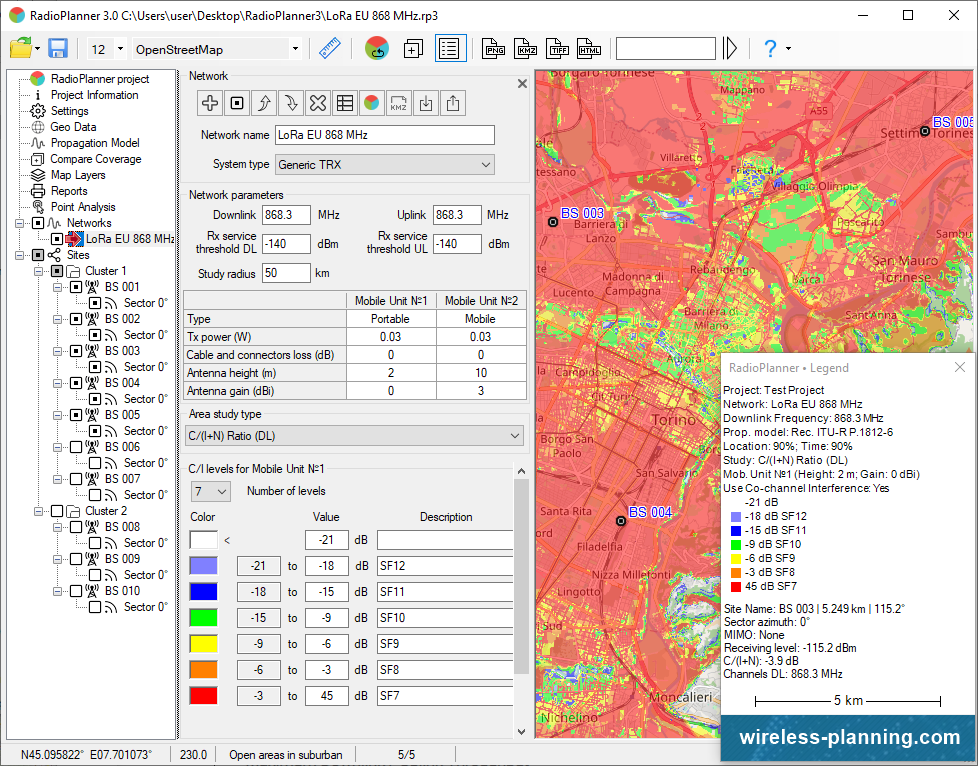Click the colored coverage circle icon in the Network toolbar
Image resolution: width=978 pixels, height=766 pixels.
click(x=372, y=103)
